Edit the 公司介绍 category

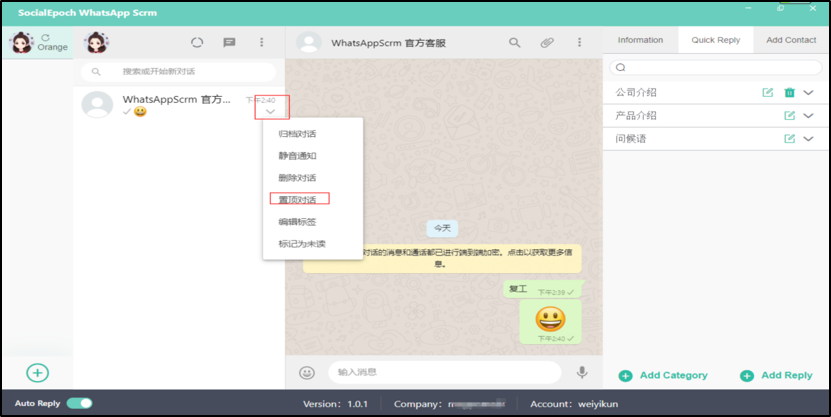tap(767, 92)
